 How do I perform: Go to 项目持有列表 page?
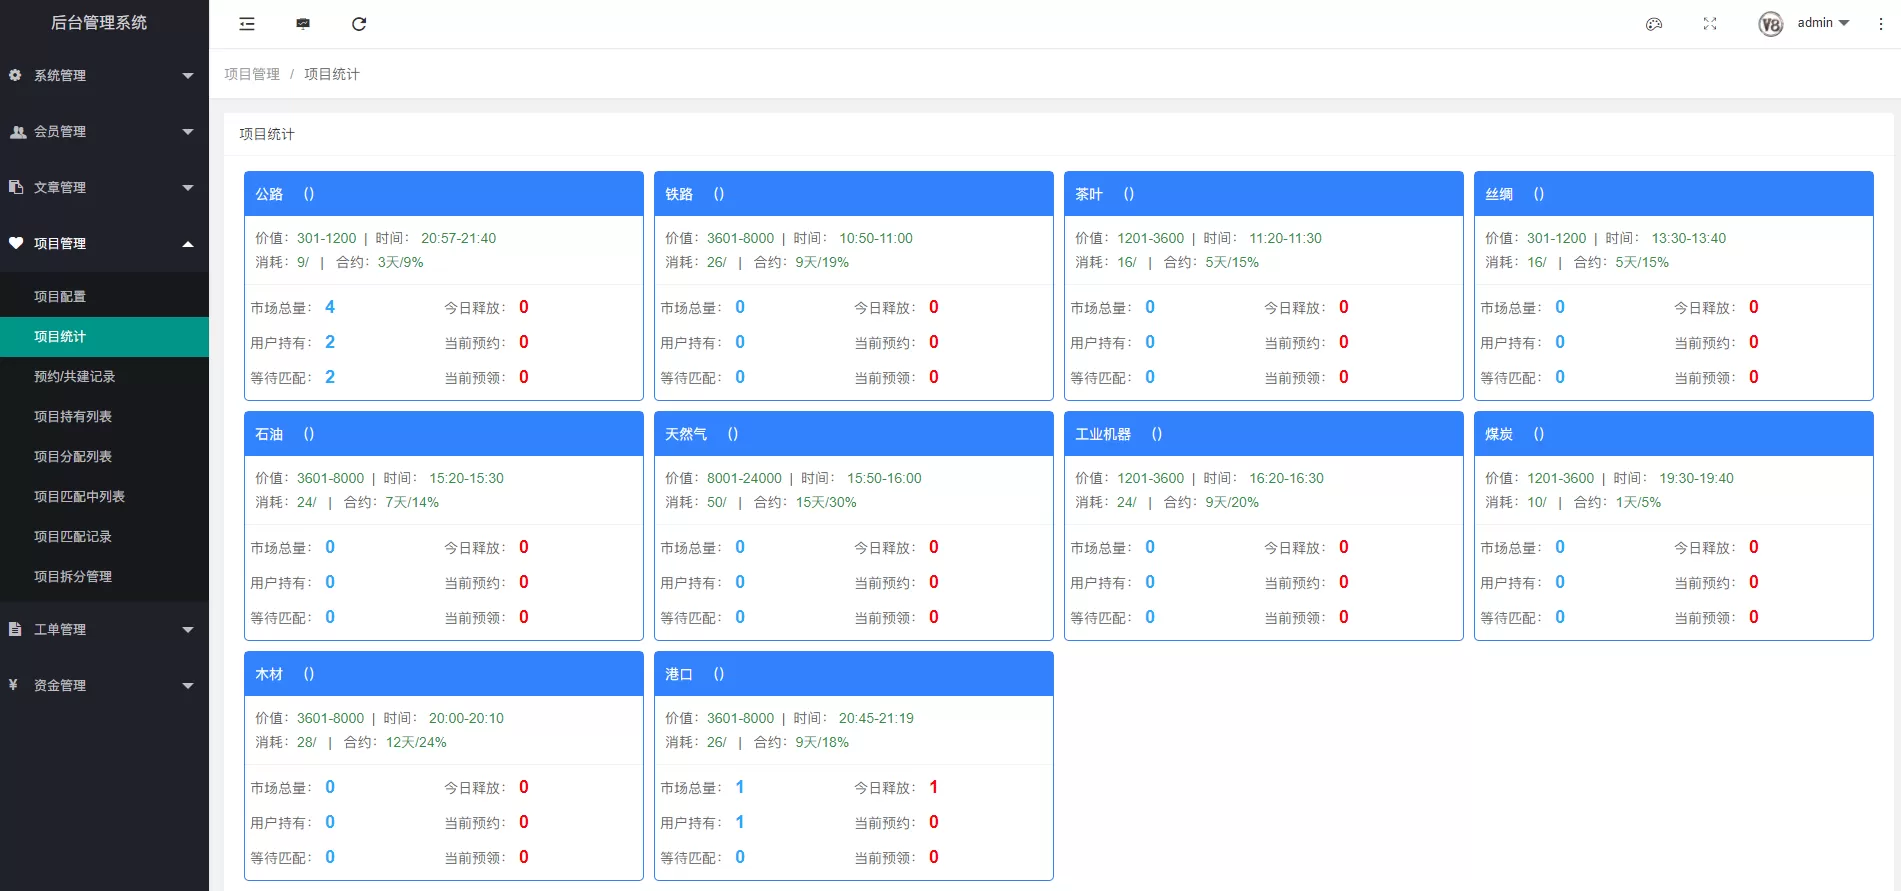(73, 417)
